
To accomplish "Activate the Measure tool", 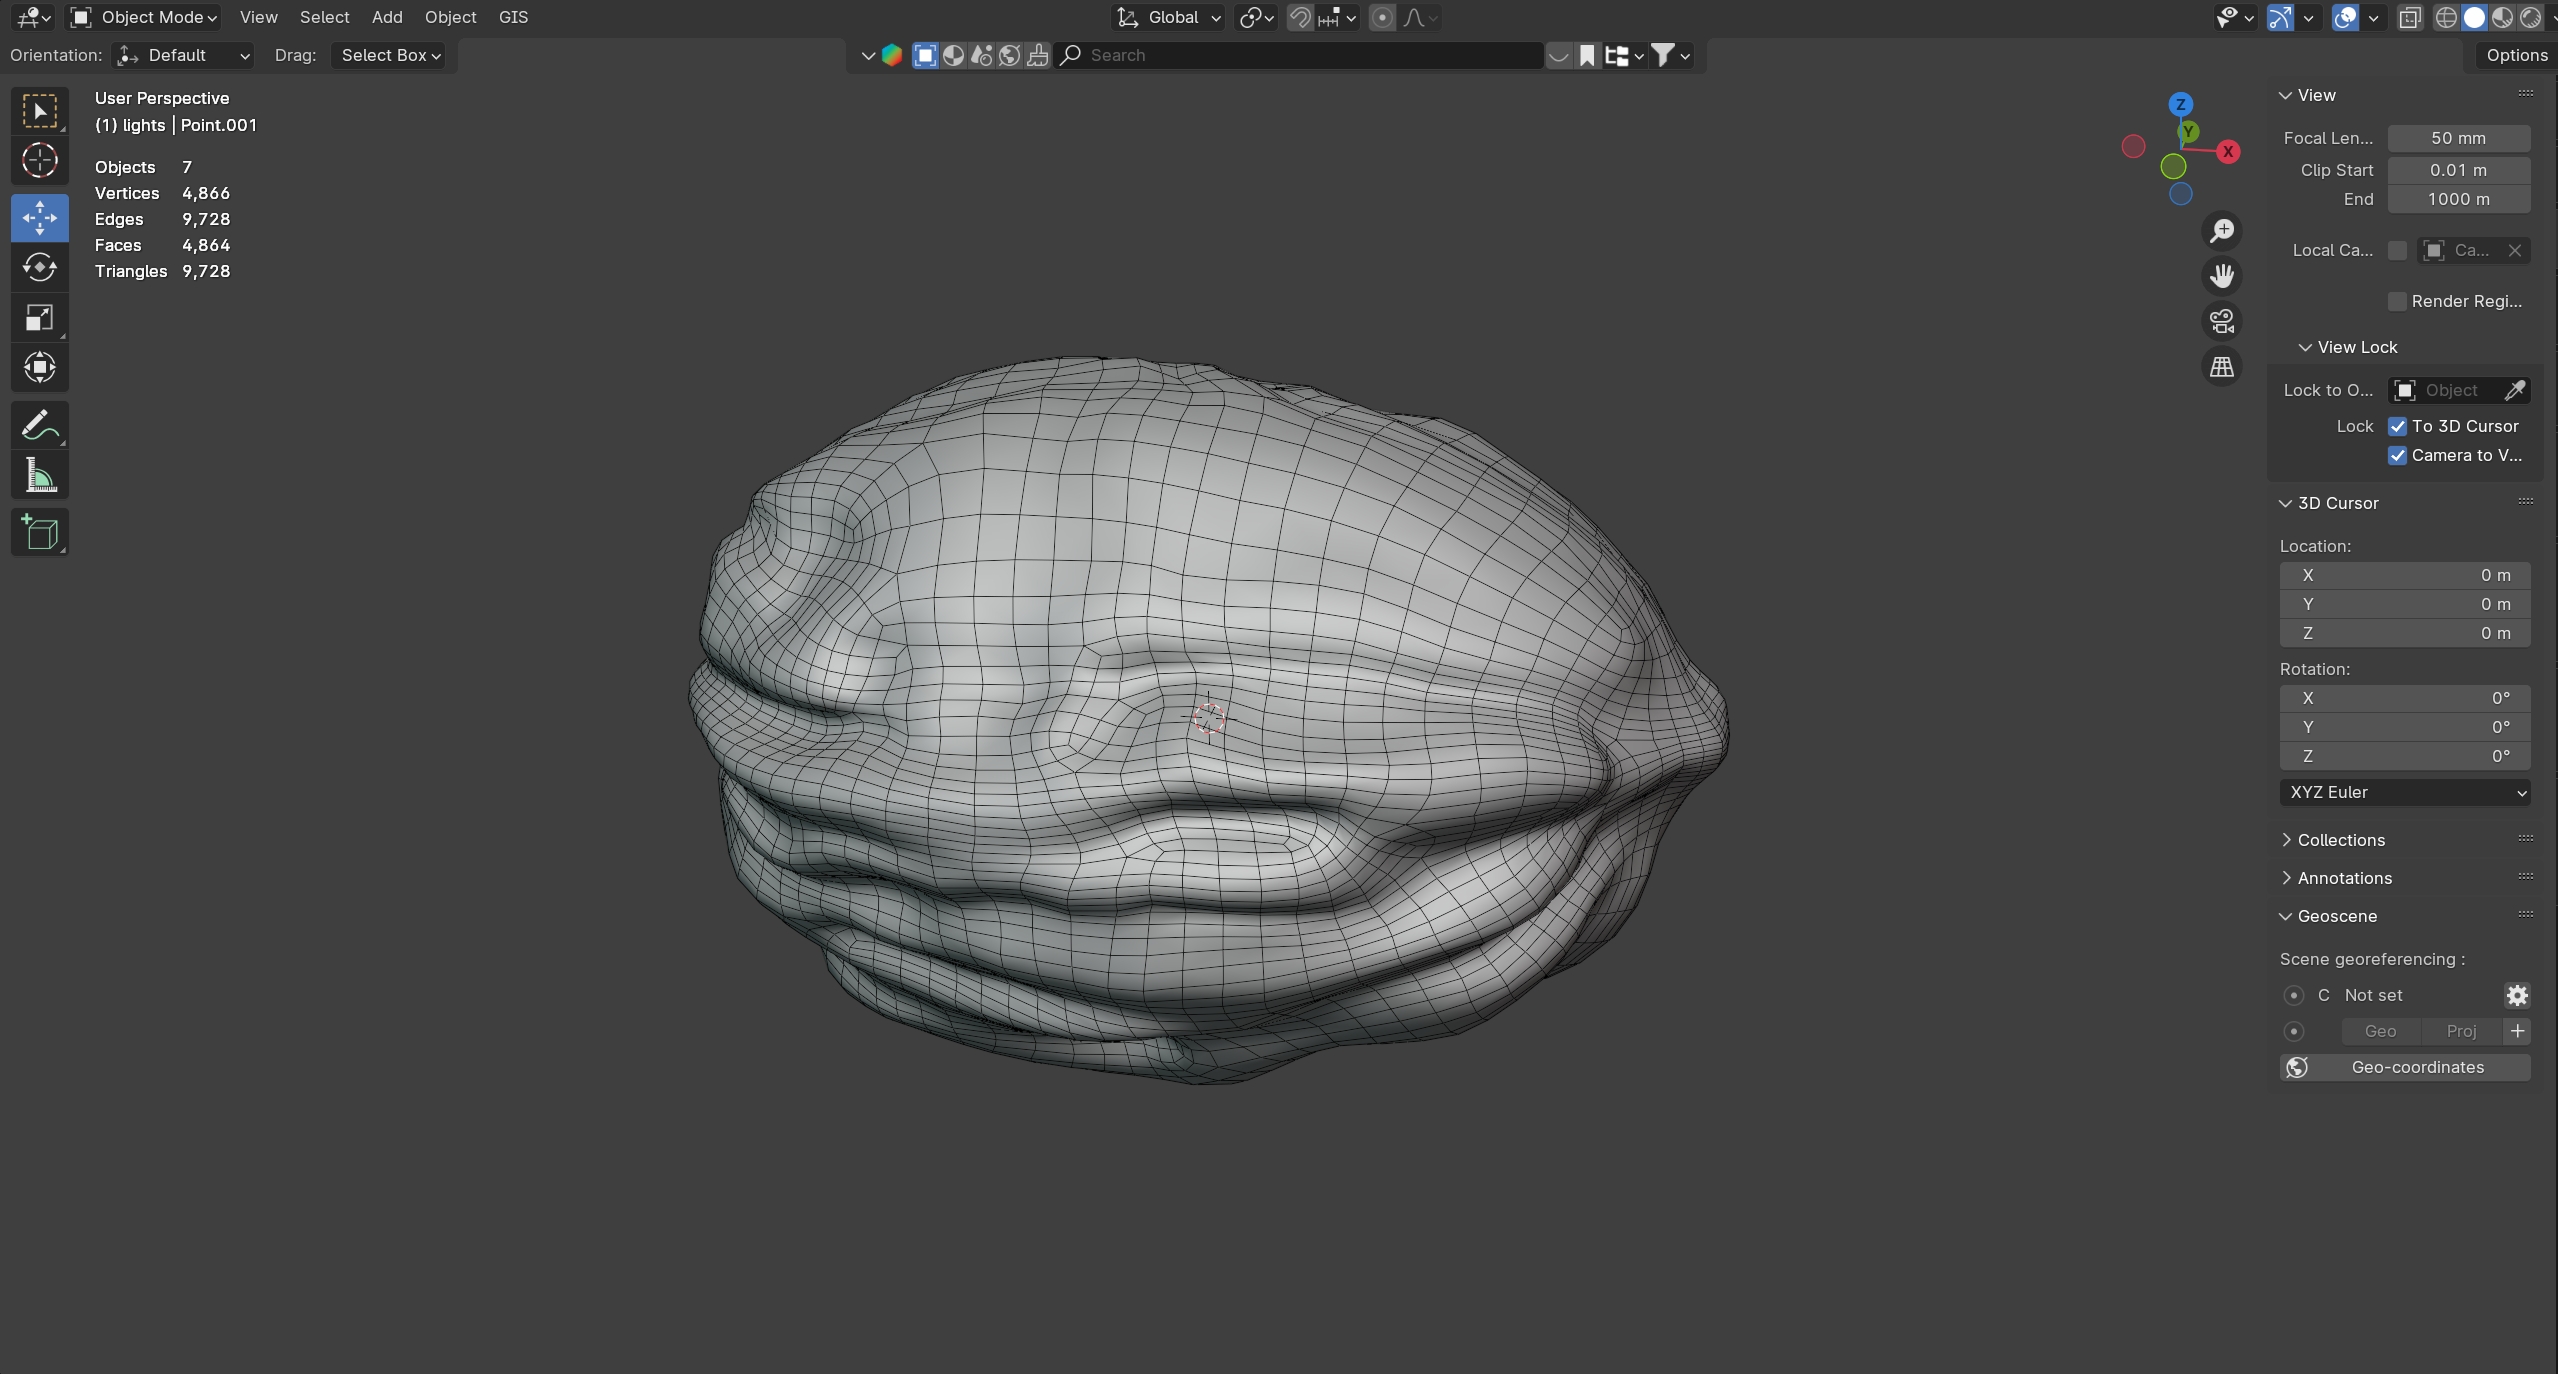I will [x=40, y=475].
